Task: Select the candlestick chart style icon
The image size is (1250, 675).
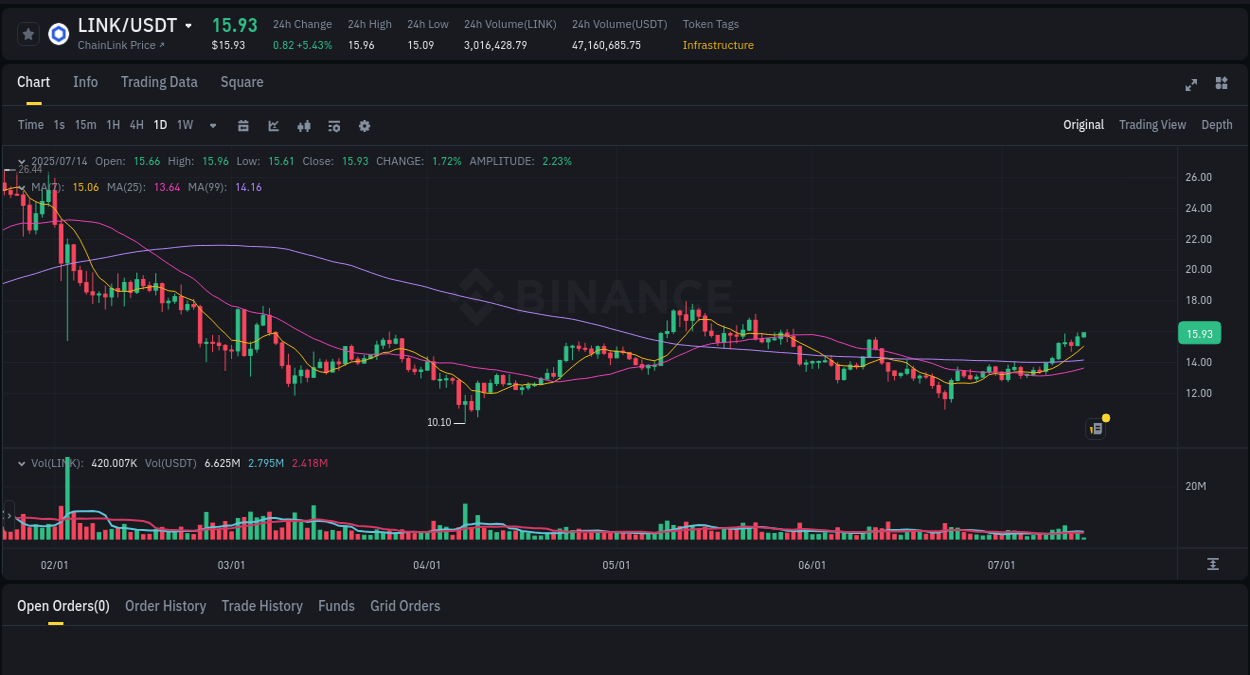Action: tap(303, 126)
